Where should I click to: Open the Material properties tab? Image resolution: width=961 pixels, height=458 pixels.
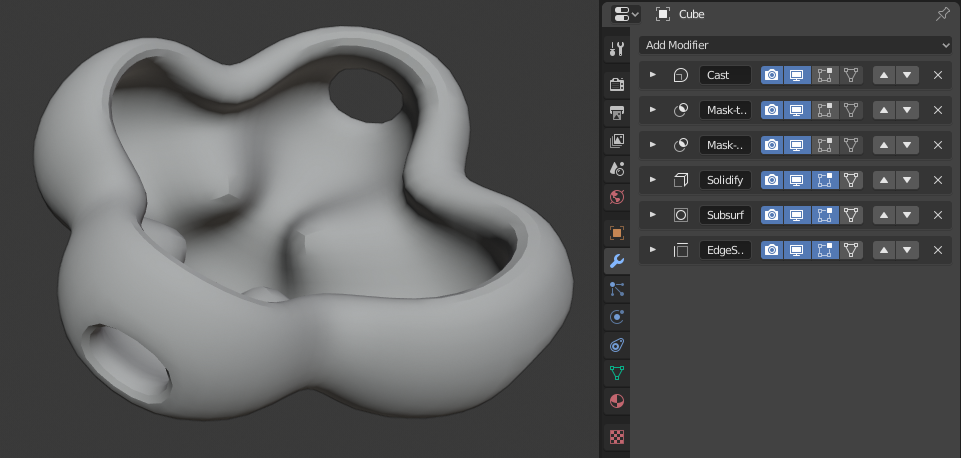click(x=617, y=401)
